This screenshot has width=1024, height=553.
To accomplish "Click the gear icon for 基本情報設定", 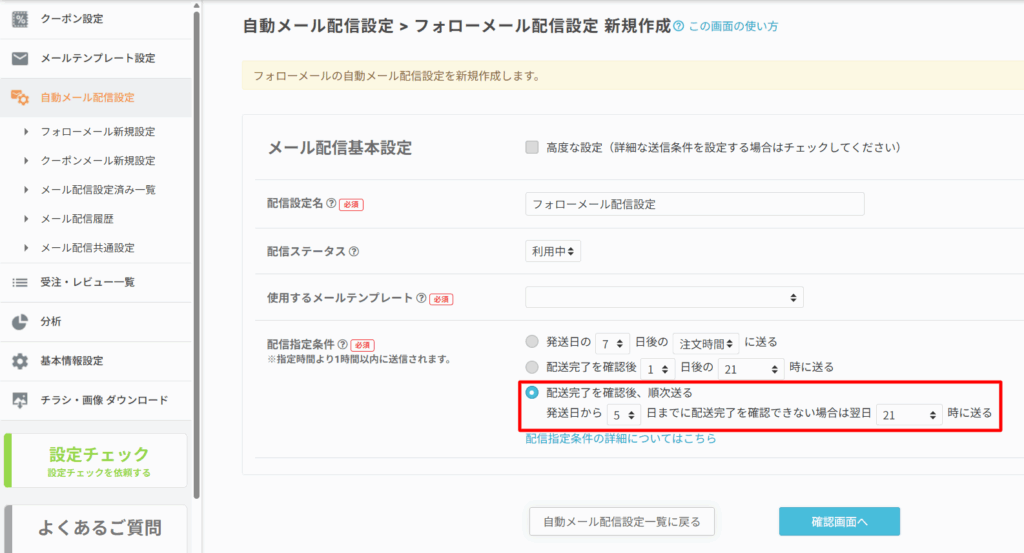I will coord(20,361).
